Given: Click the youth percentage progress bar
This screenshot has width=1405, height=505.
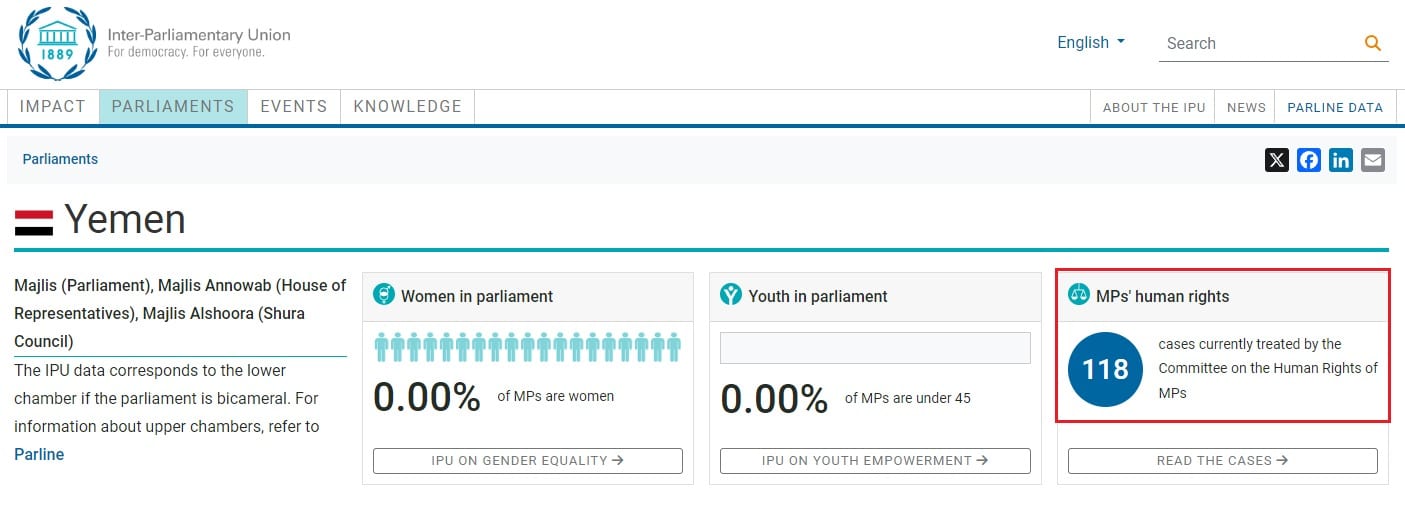Looking at the screenshot, I should click(875, 348).
